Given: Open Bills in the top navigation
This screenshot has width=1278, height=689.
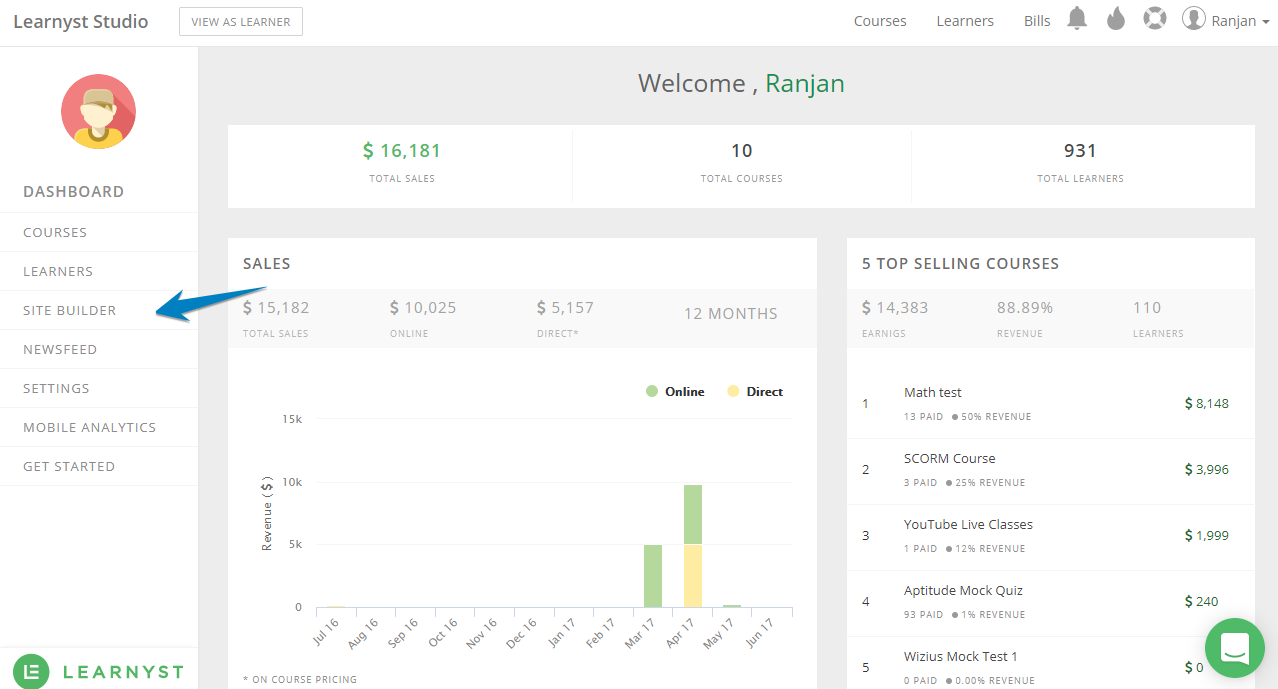Looking at the screenshot, I should point(1037,21).
